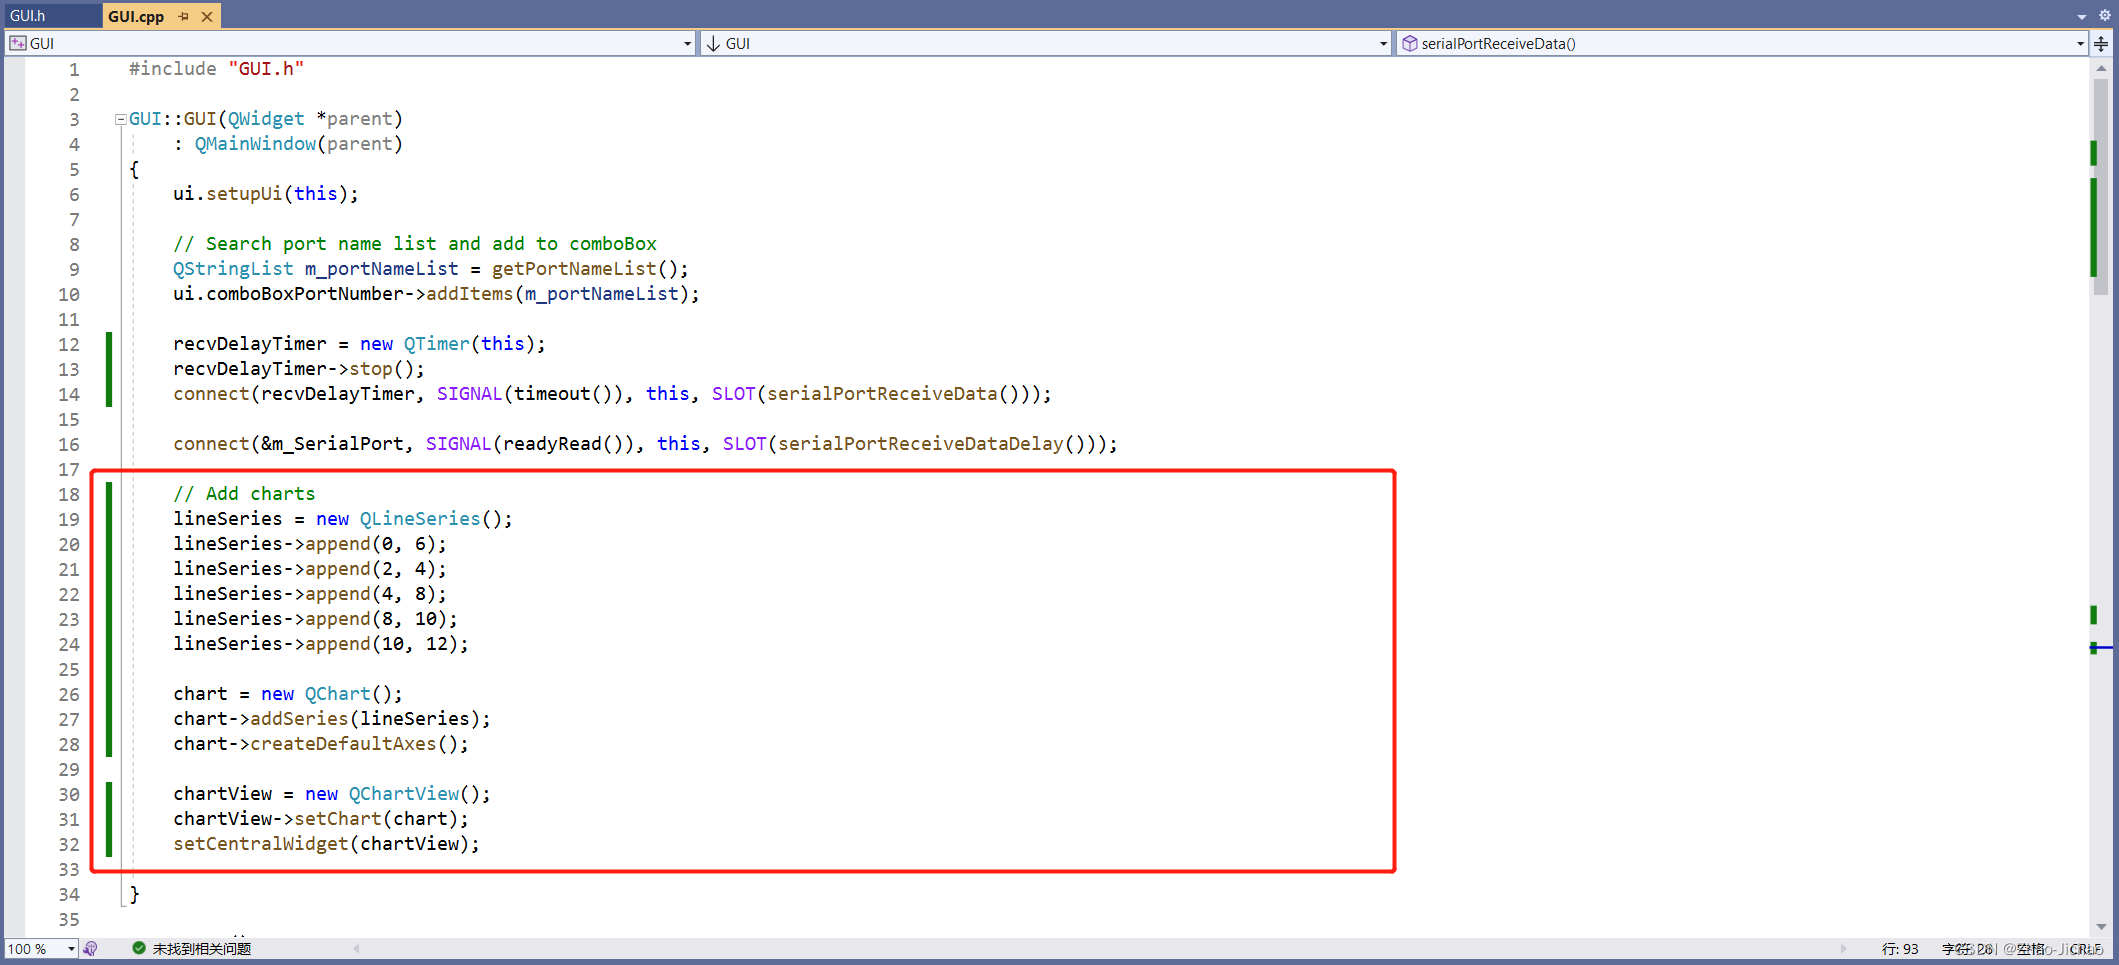Click the Add charts comment
2119x965 pixels.
pyautogui.click(x=244, y=493)
